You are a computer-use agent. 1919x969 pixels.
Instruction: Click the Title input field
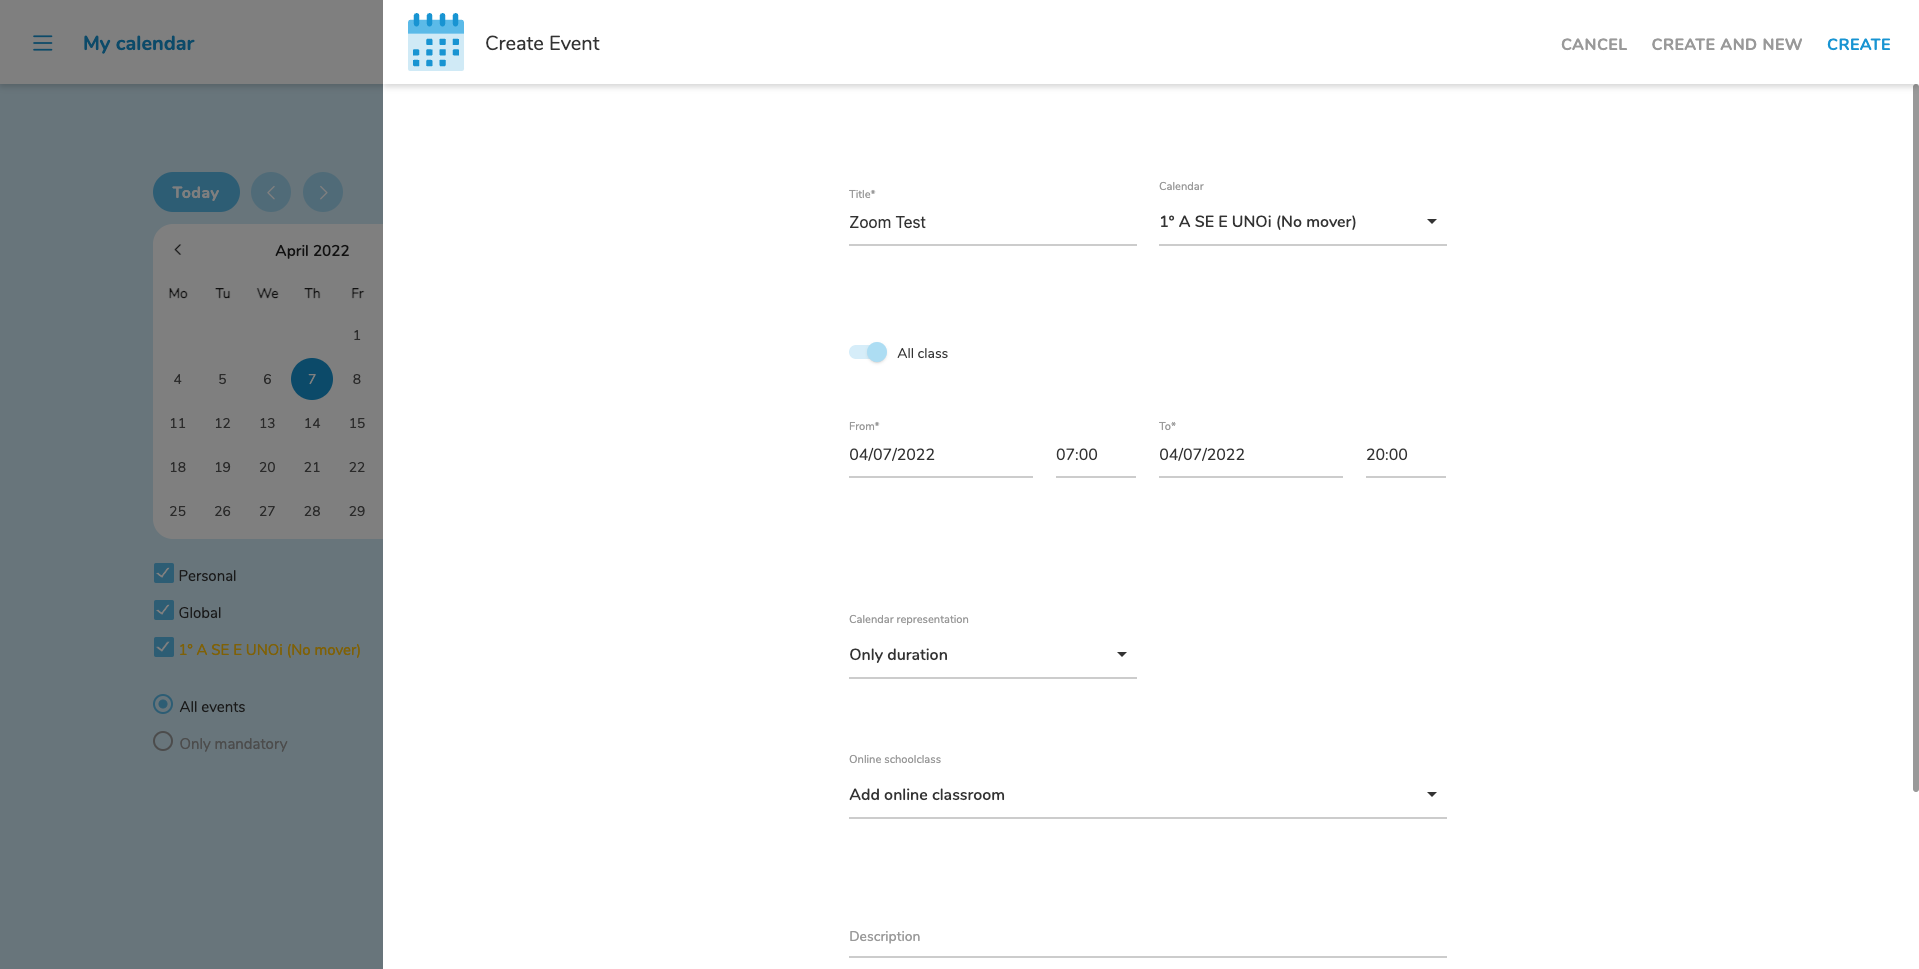pyautogui.click(x=992, y=223)
